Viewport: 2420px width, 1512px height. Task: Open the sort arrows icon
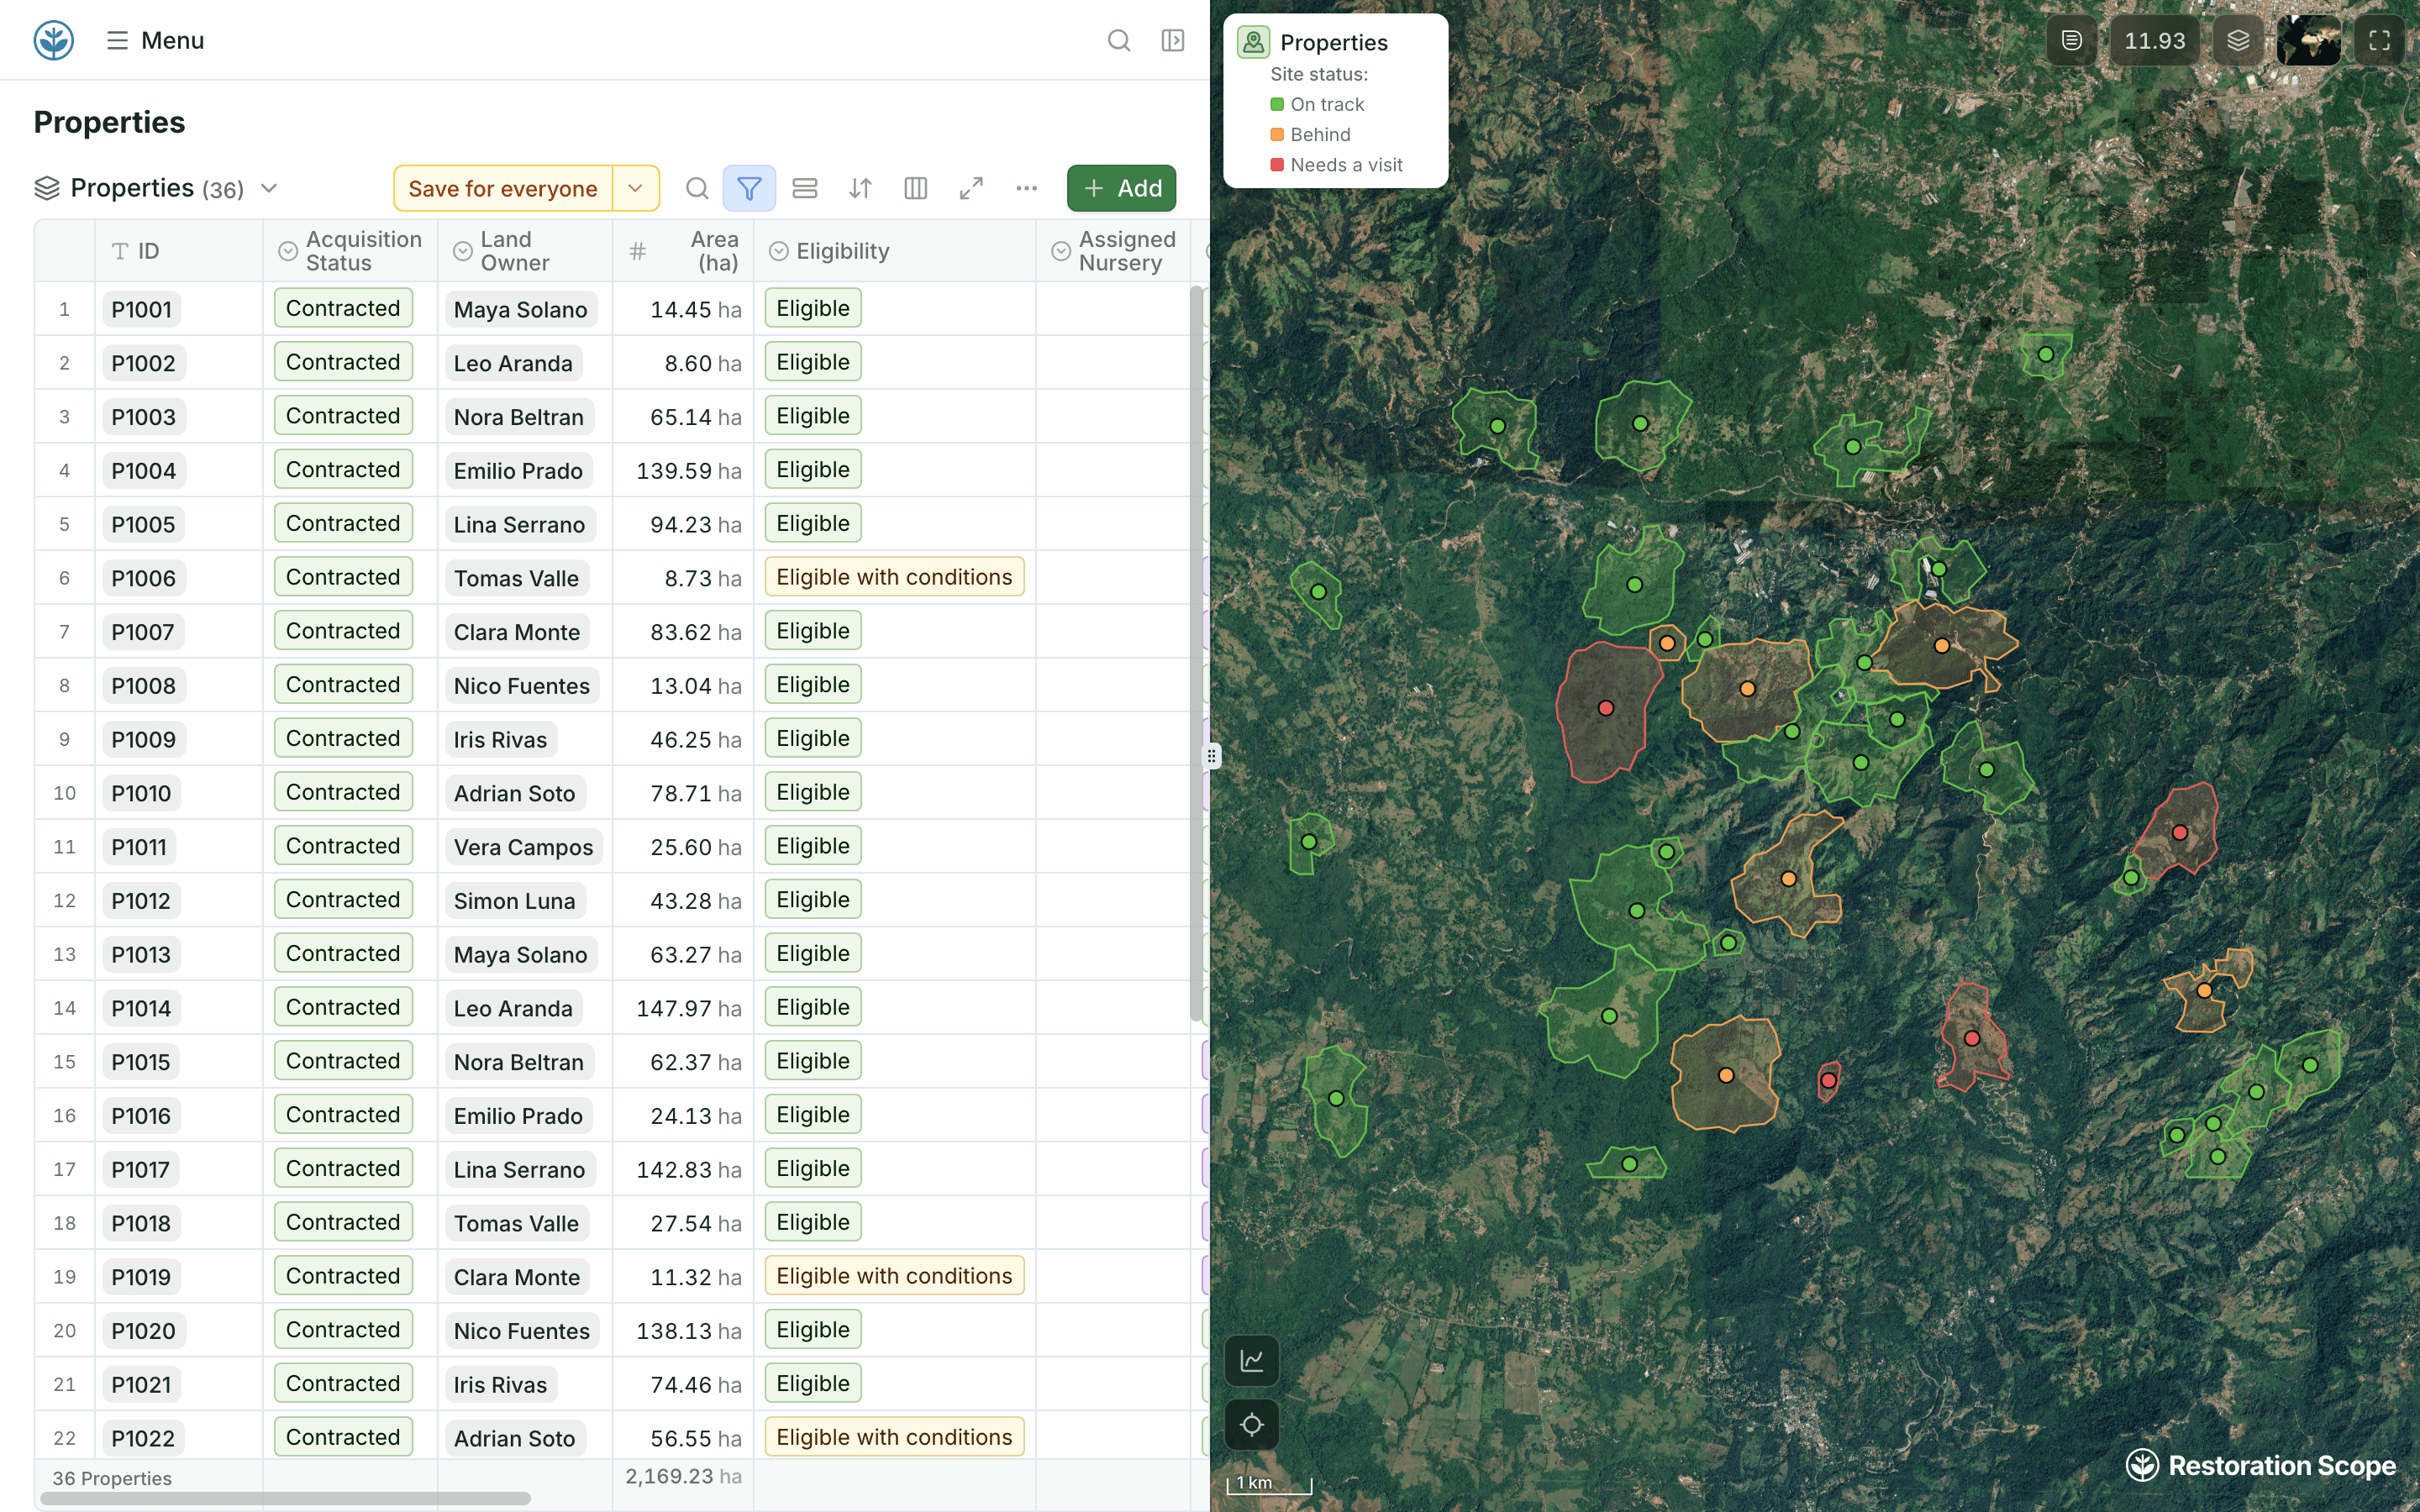860,188
